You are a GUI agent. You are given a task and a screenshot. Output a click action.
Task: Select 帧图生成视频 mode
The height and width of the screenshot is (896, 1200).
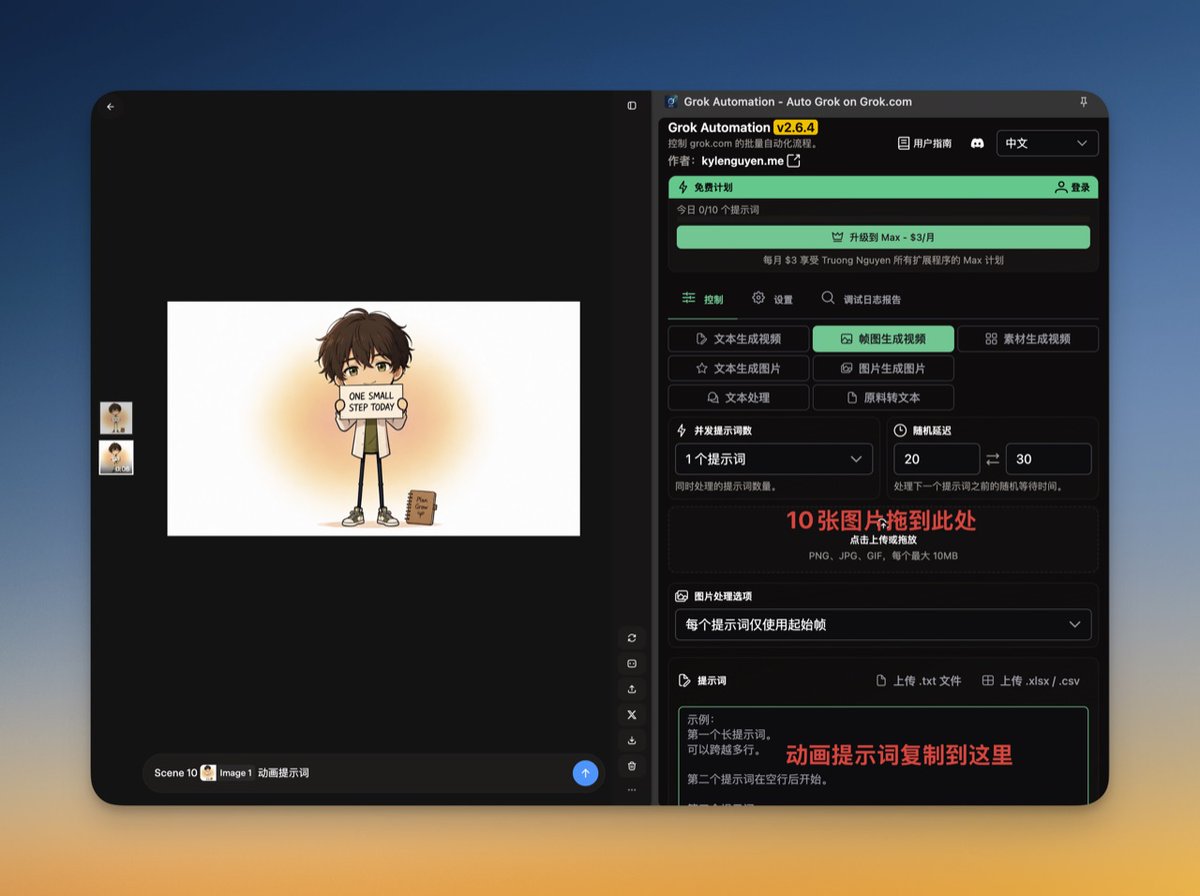[x=883, y=339]
